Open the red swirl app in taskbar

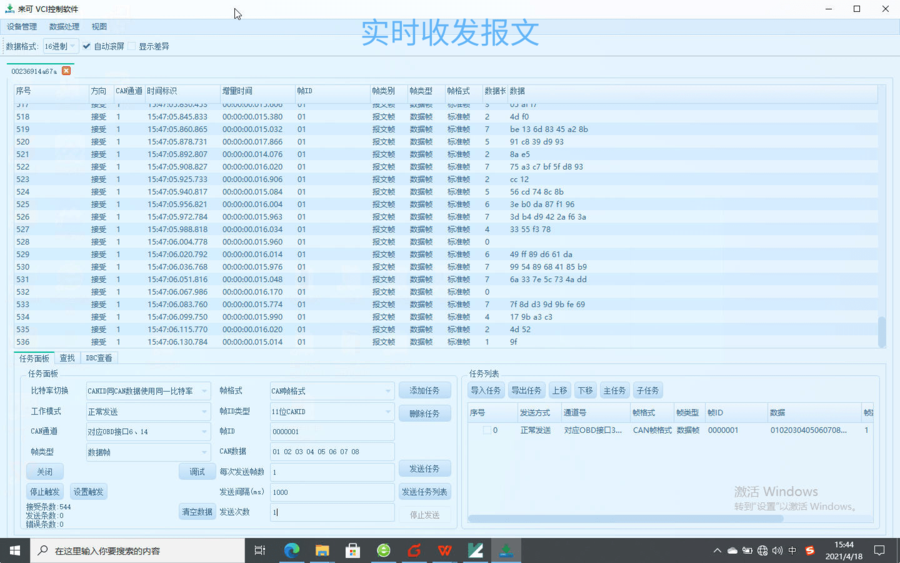[x=414, y=550]
